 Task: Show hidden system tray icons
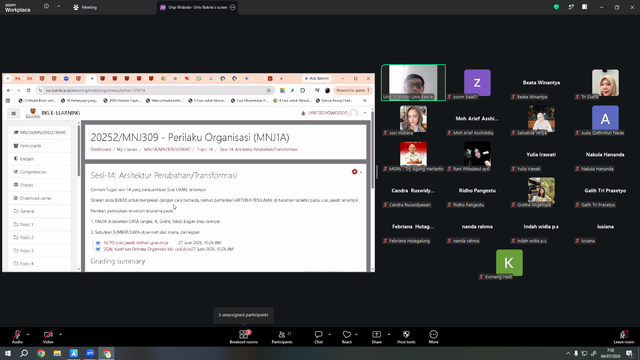568,353
